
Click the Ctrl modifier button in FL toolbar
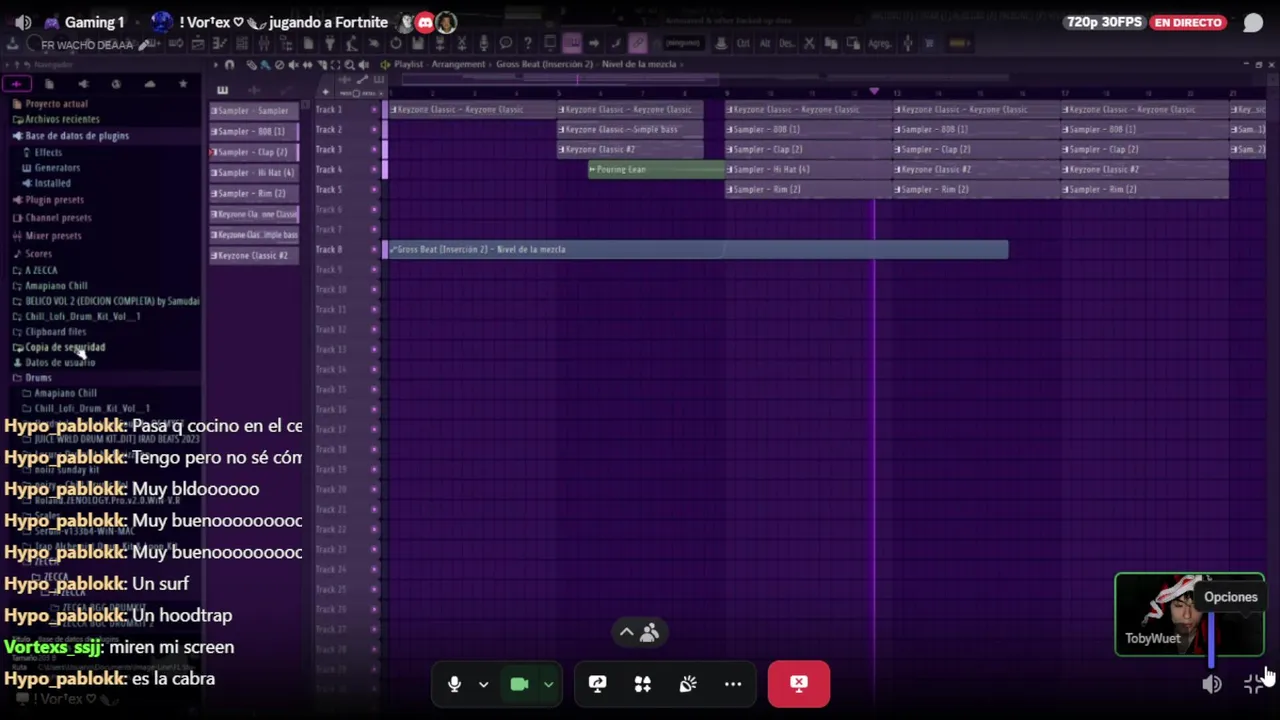(743, 43)
